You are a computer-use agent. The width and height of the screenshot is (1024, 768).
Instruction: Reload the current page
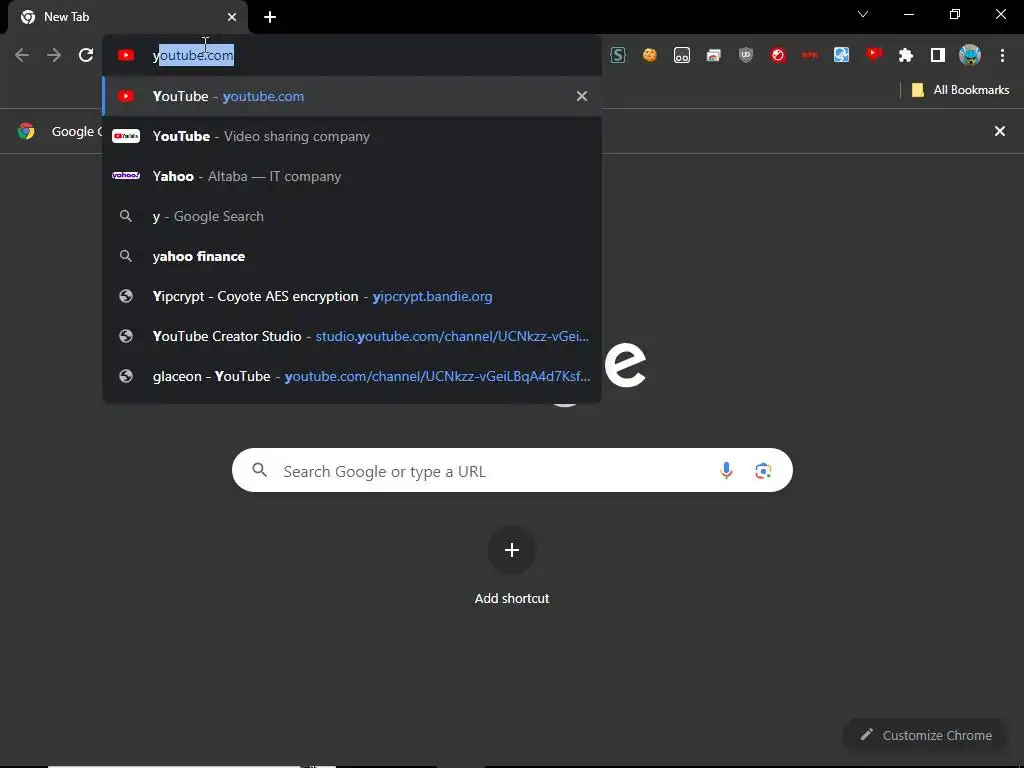pos(86,56)
